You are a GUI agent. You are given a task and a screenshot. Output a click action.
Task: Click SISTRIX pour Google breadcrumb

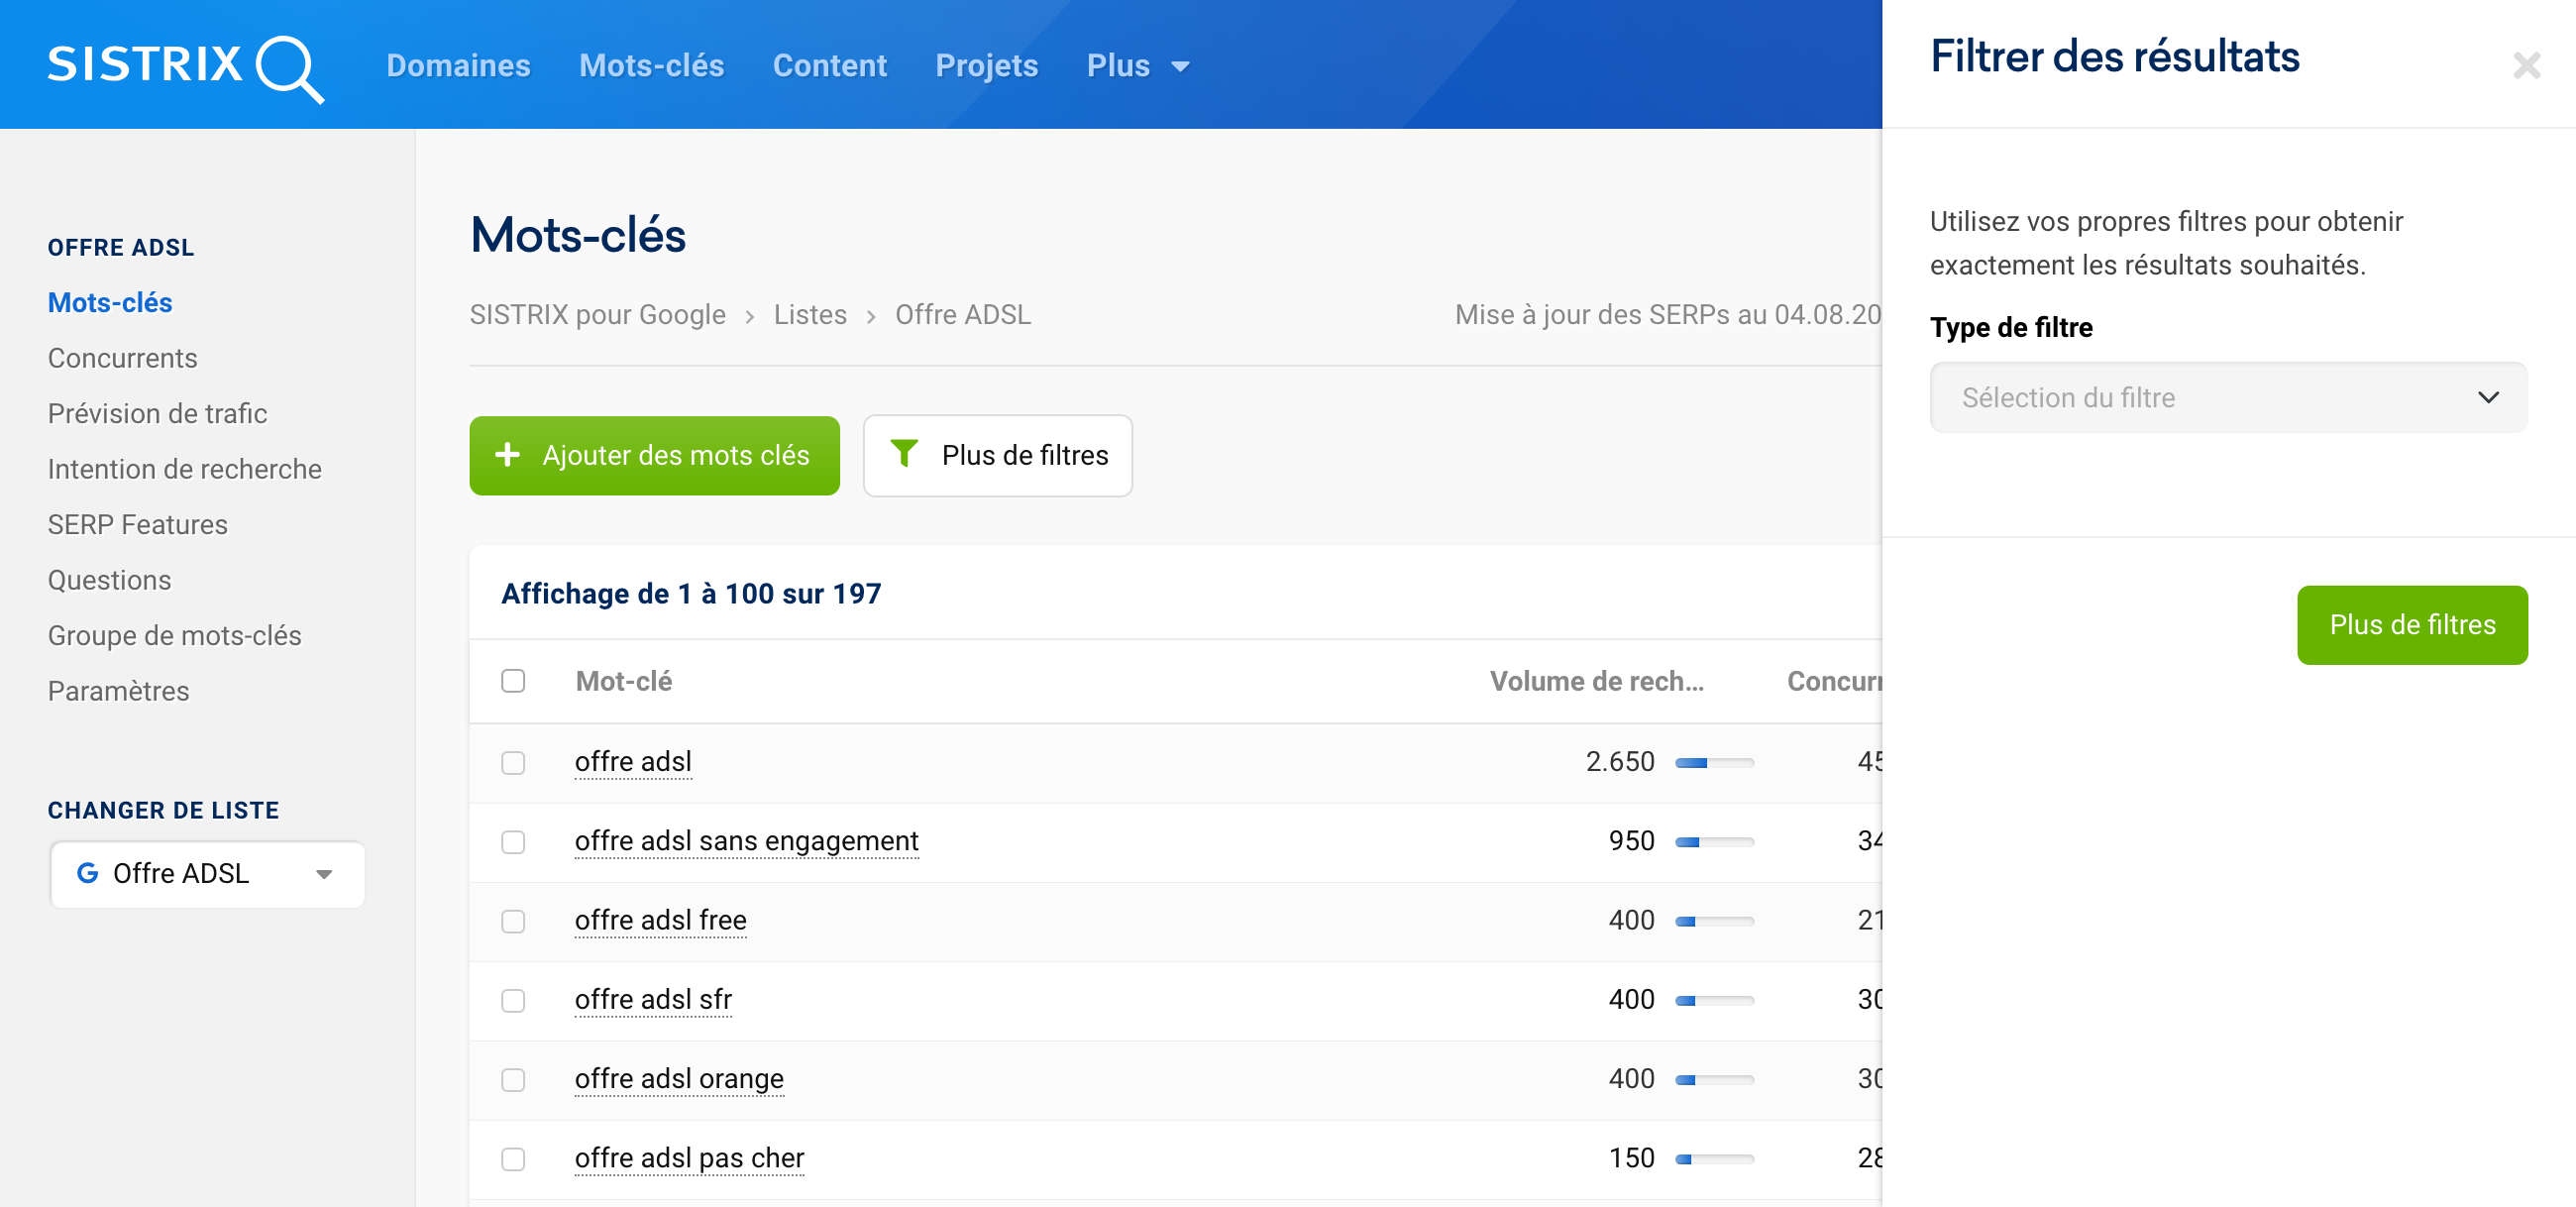(598, 314)
